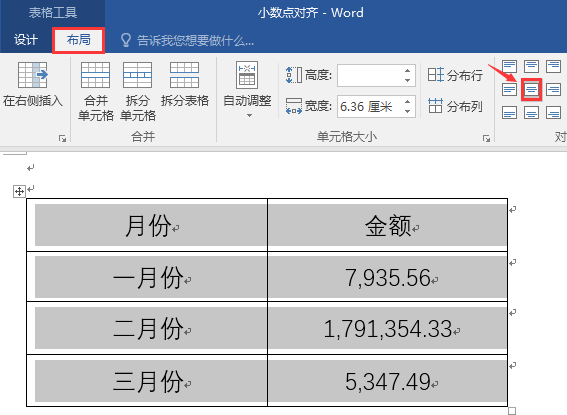Open 单元格大小 group dialog launcher
The height and width of the screenshot is (415, 567).
[487, 138]
